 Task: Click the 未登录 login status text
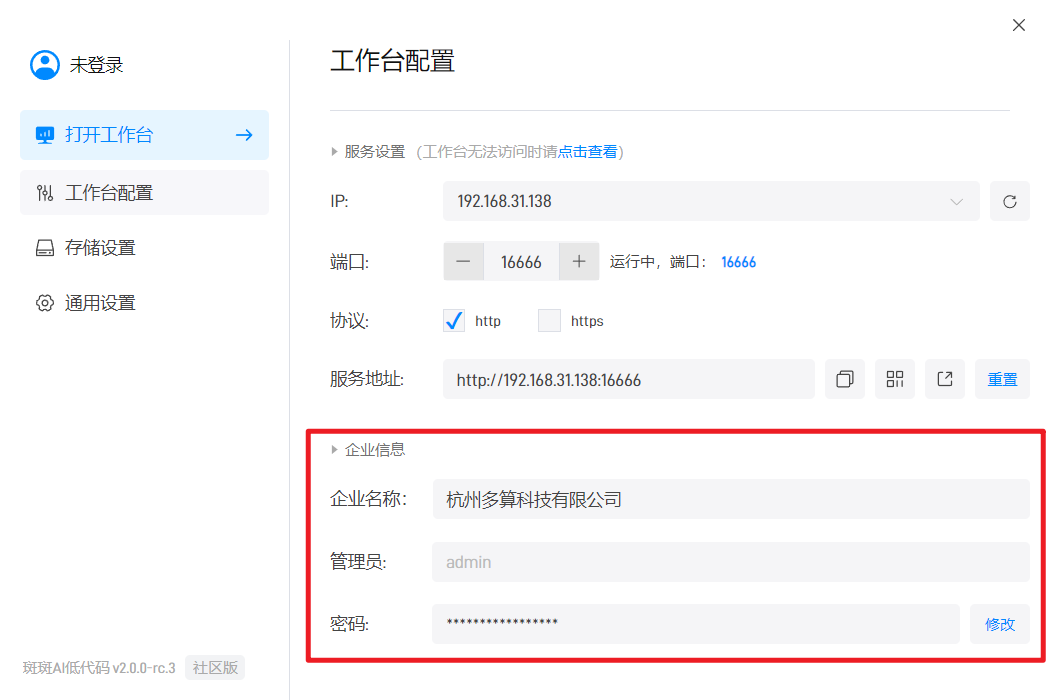point(96,65)
